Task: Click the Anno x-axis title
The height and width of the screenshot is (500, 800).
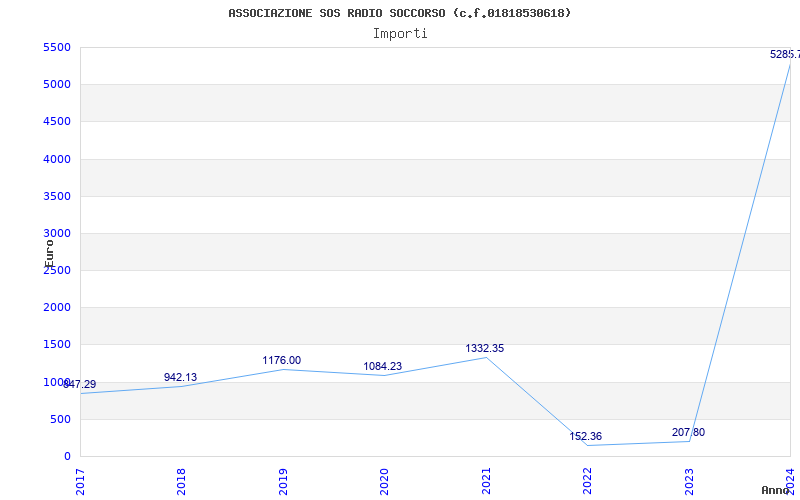Action: point(776,490)
